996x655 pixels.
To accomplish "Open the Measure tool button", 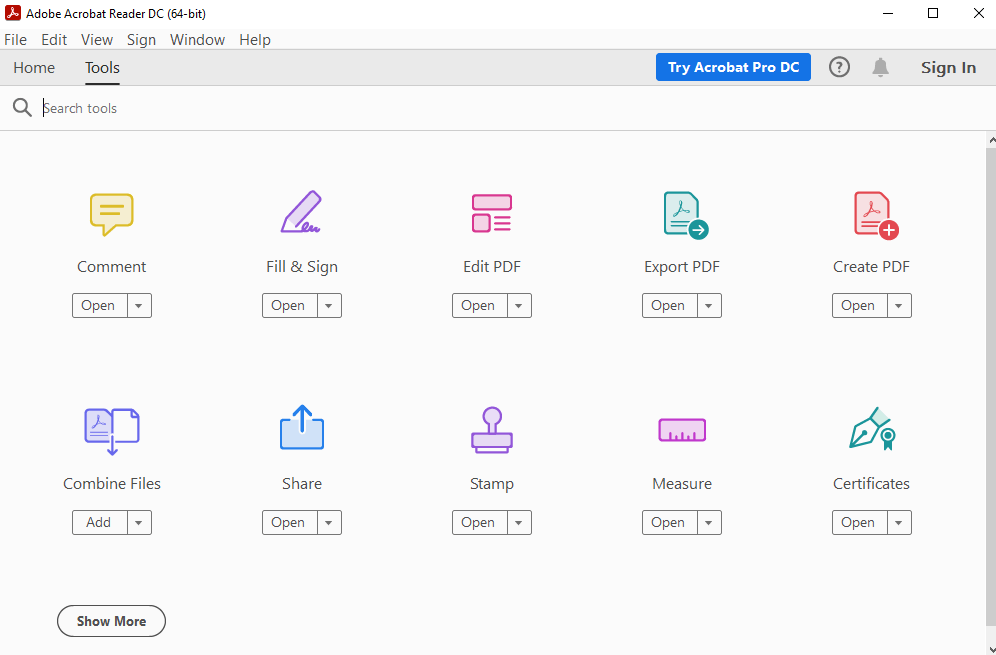I will tap(670, 522).
